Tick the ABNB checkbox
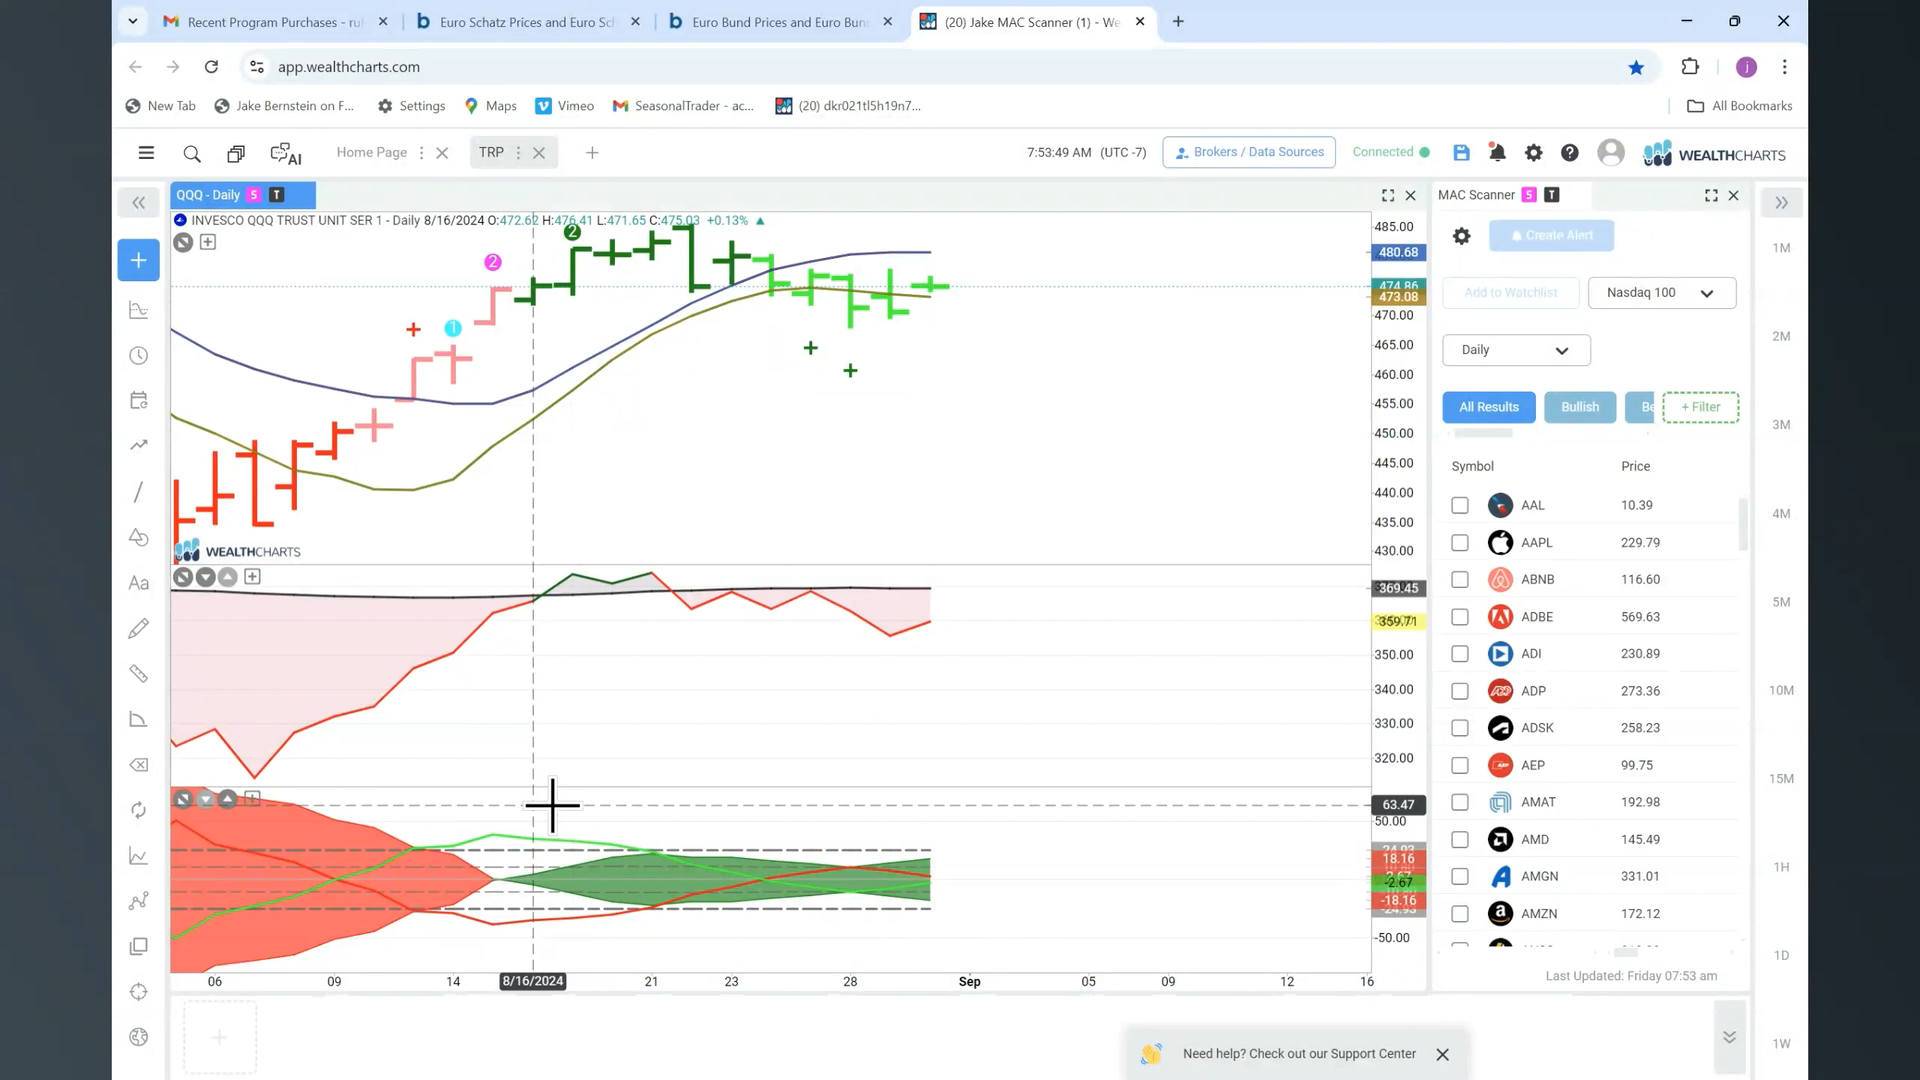 [1460, 580]
